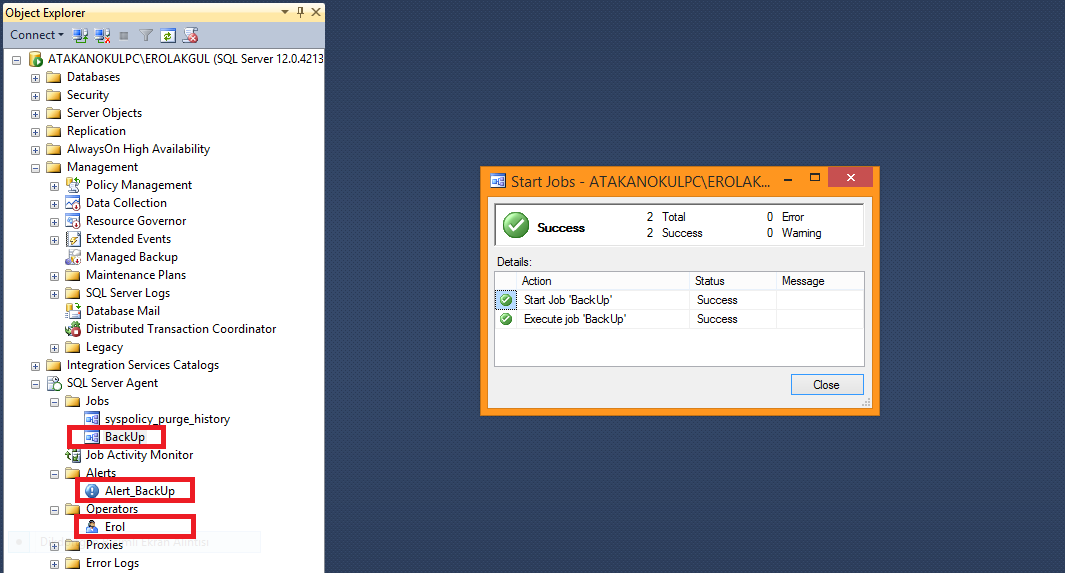Select the Erol operator
Image resolution: width=1065 pixels, height=573 pixels.
coord(115,527)
